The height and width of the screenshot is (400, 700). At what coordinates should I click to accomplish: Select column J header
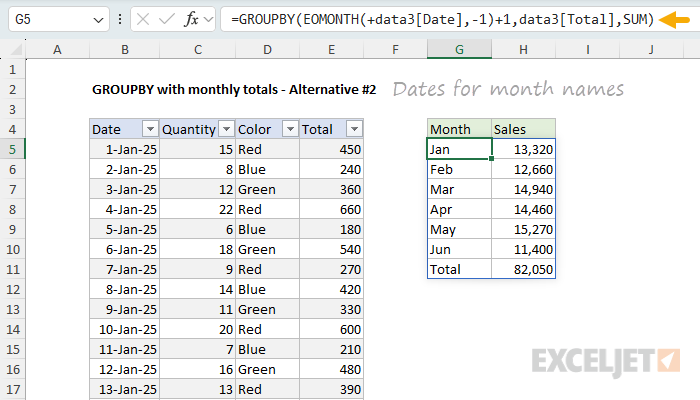pos(651,50)
